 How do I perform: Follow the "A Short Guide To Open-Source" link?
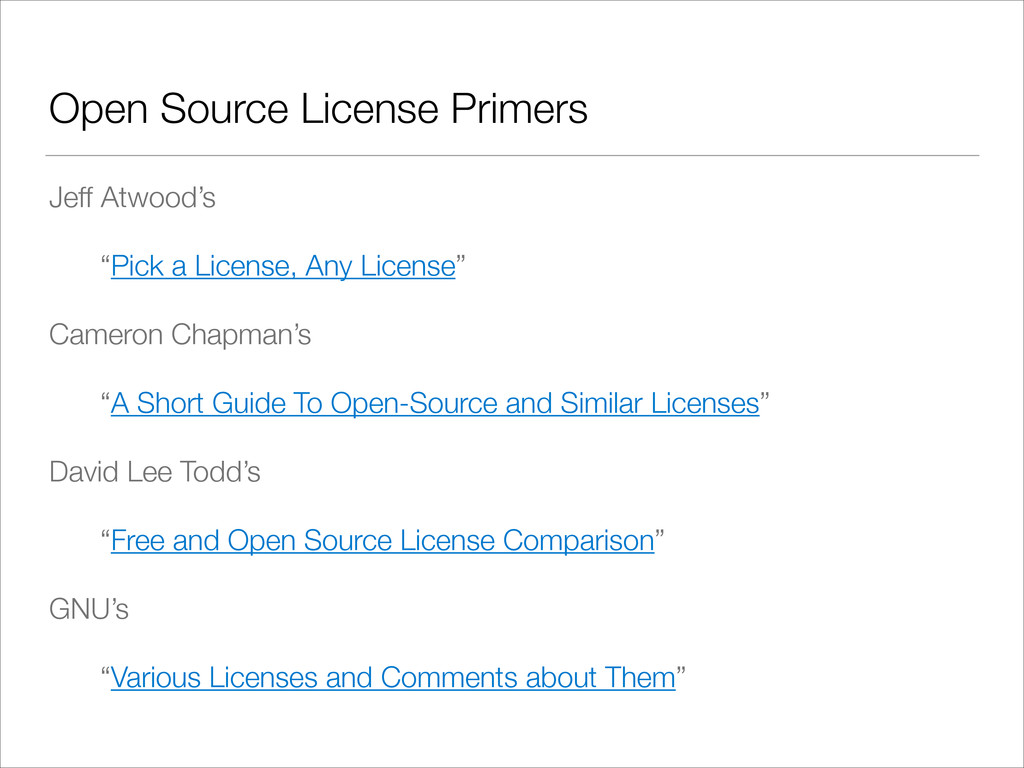435,404
